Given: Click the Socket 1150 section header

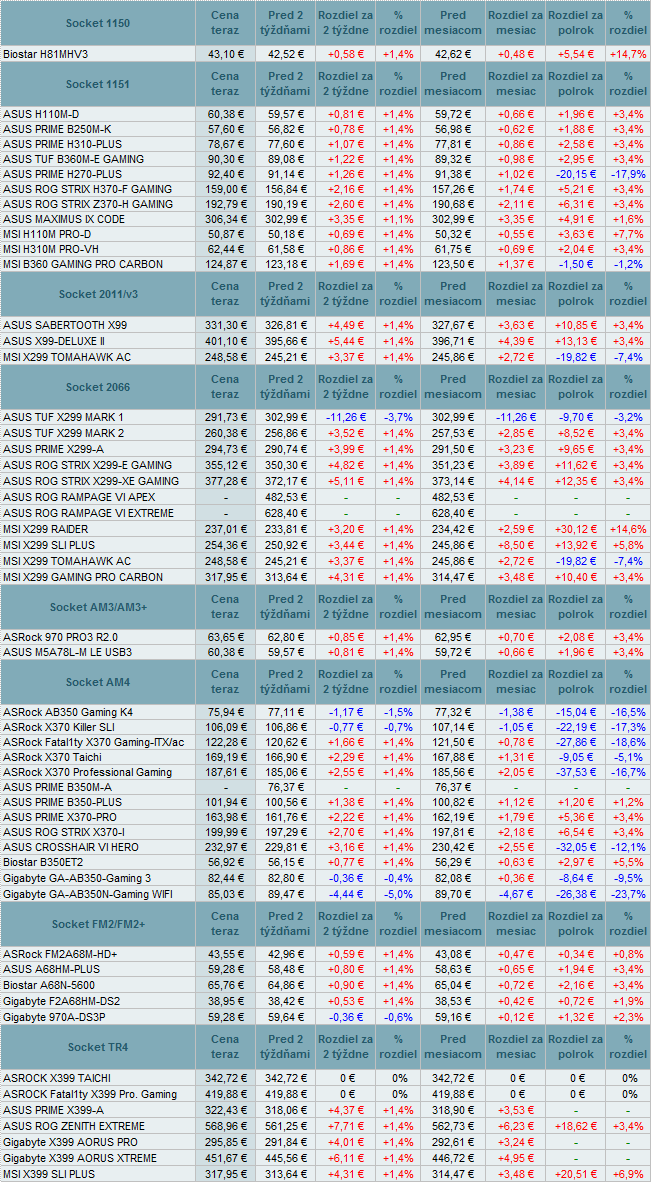Looking at the screenshot, I should pyautogui.click(x=98, y=23).
